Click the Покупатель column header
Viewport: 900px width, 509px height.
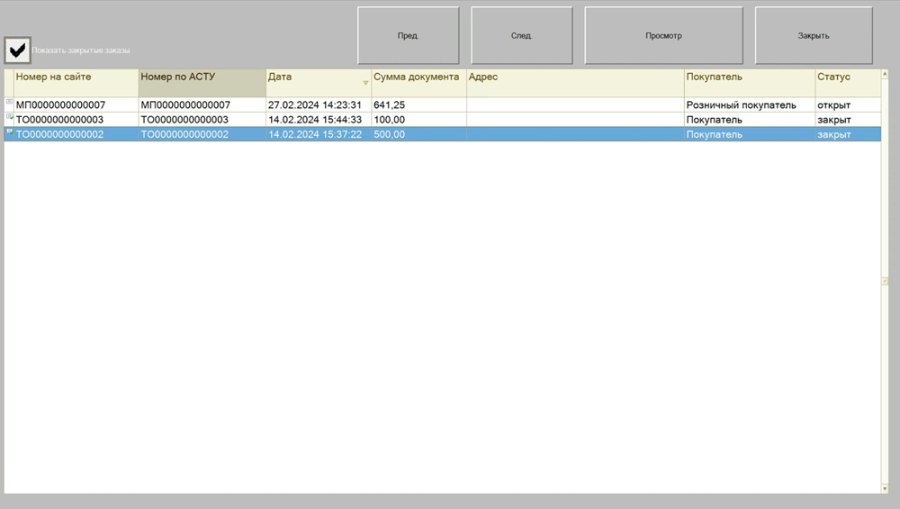click(750, 83)
